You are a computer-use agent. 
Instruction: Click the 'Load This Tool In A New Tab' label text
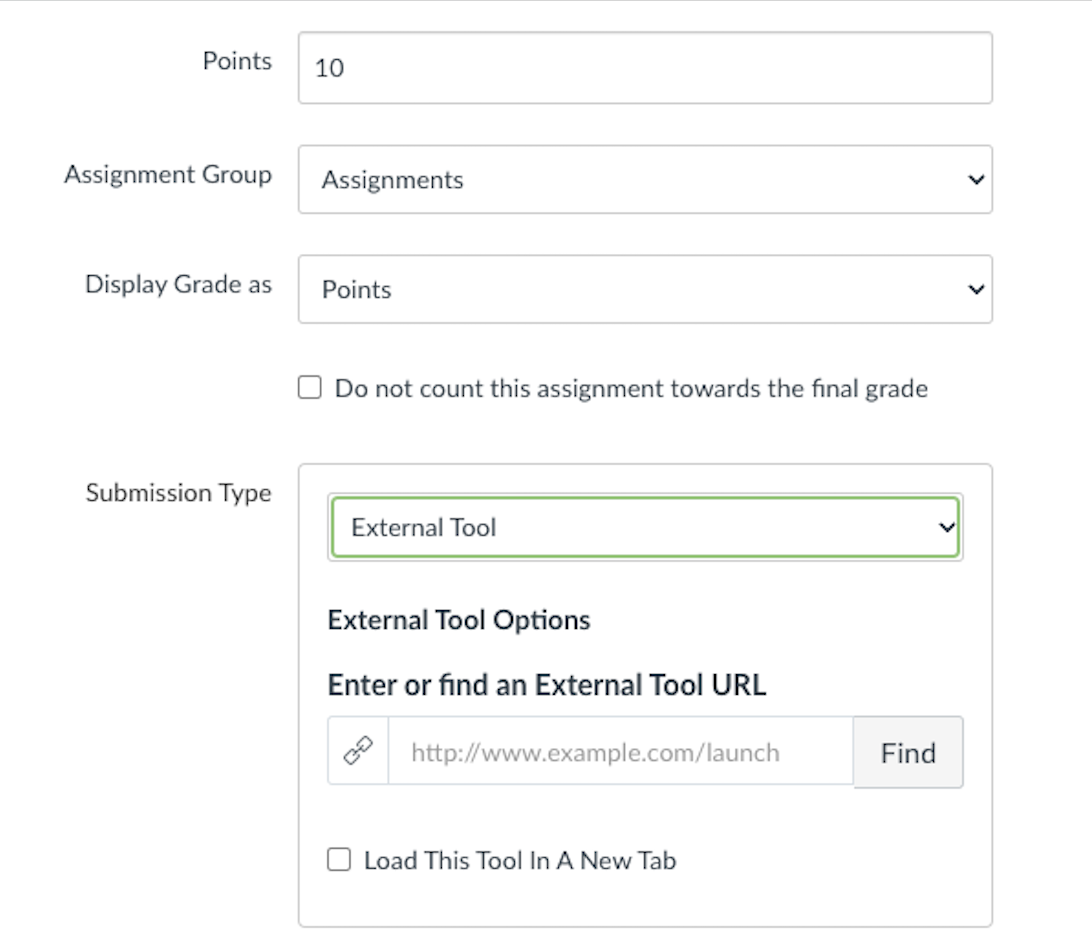(x=520, y=860)
